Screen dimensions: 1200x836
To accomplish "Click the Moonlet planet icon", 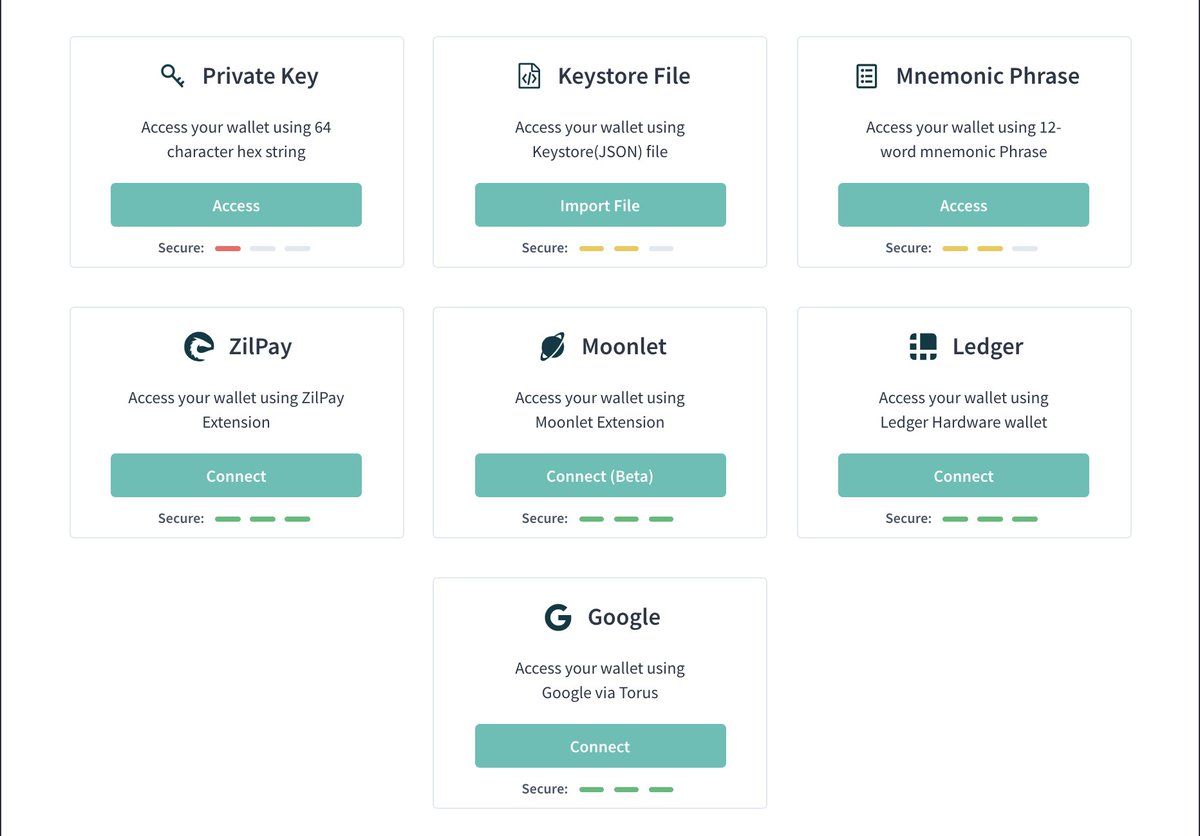I will tap(552, 347).
